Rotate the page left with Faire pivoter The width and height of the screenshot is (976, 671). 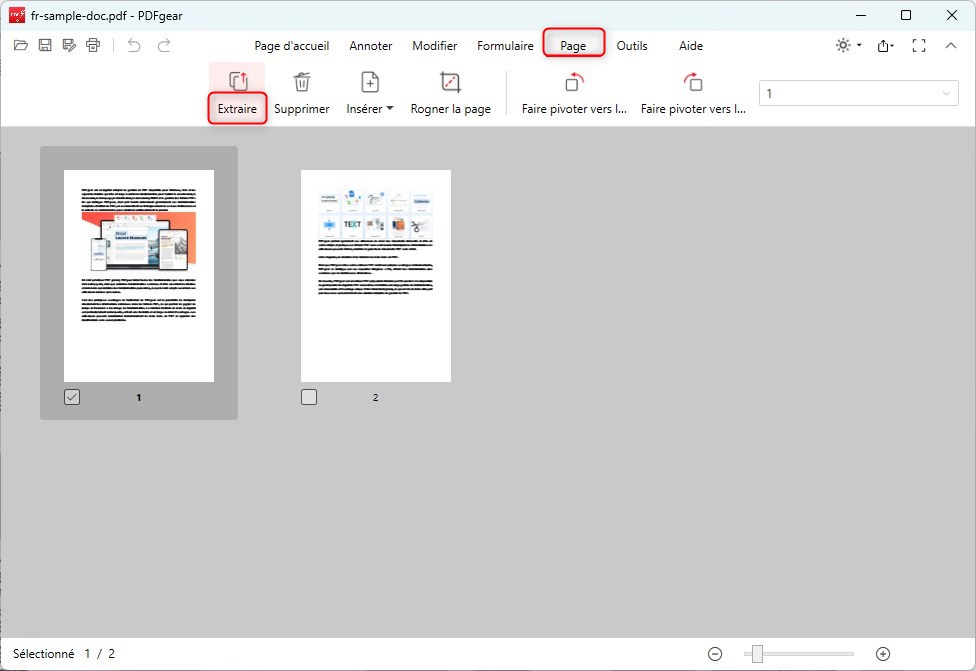(572, 92)
